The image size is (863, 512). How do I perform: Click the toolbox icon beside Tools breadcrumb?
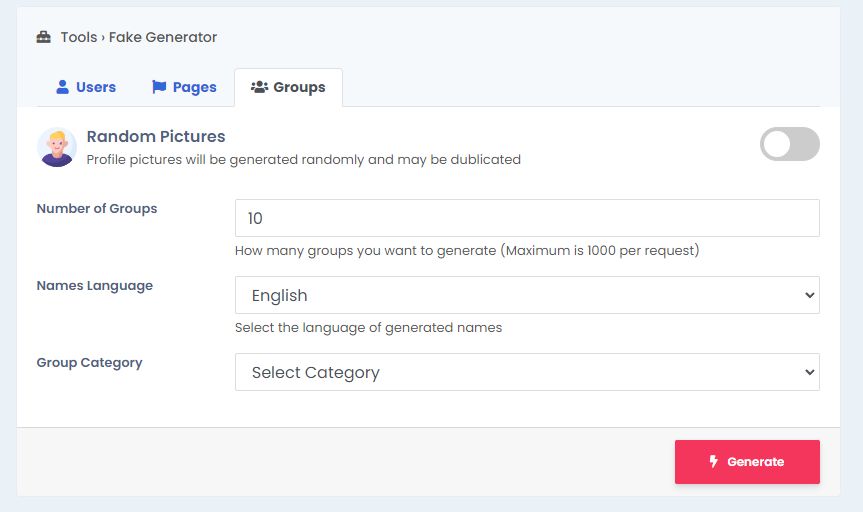pyautogui.click(x=43, y=37)
